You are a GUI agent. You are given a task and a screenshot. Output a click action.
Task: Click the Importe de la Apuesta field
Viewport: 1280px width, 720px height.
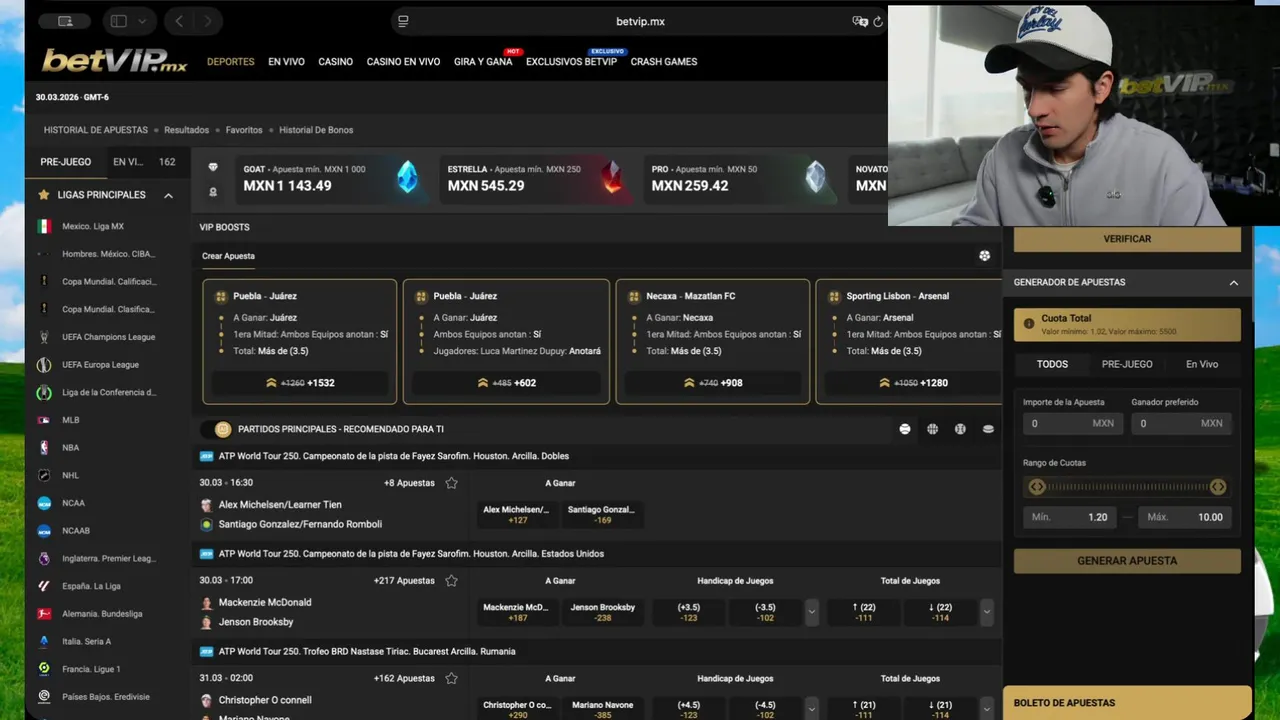coord(1072,423)
